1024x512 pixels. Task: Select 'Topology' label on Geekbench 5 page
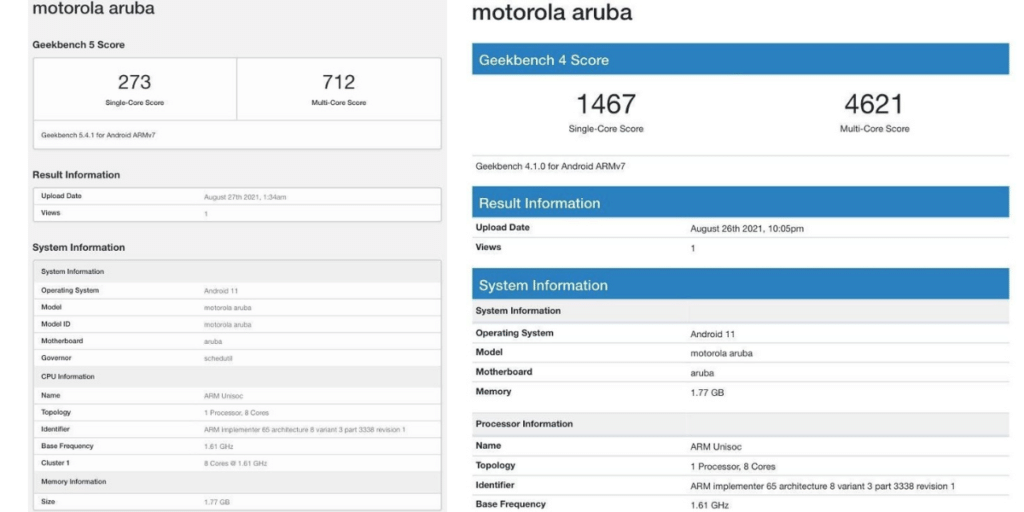56,412
